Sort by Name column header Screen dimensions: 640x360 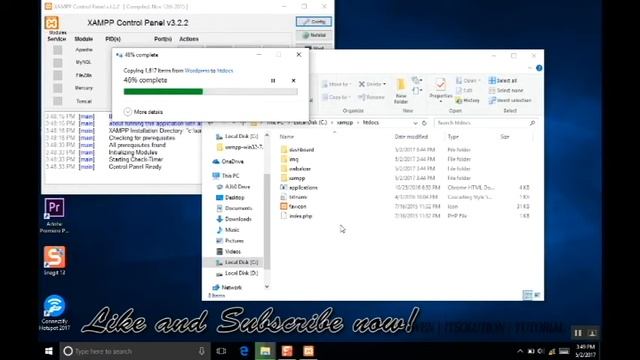click(x=287, y=137)
